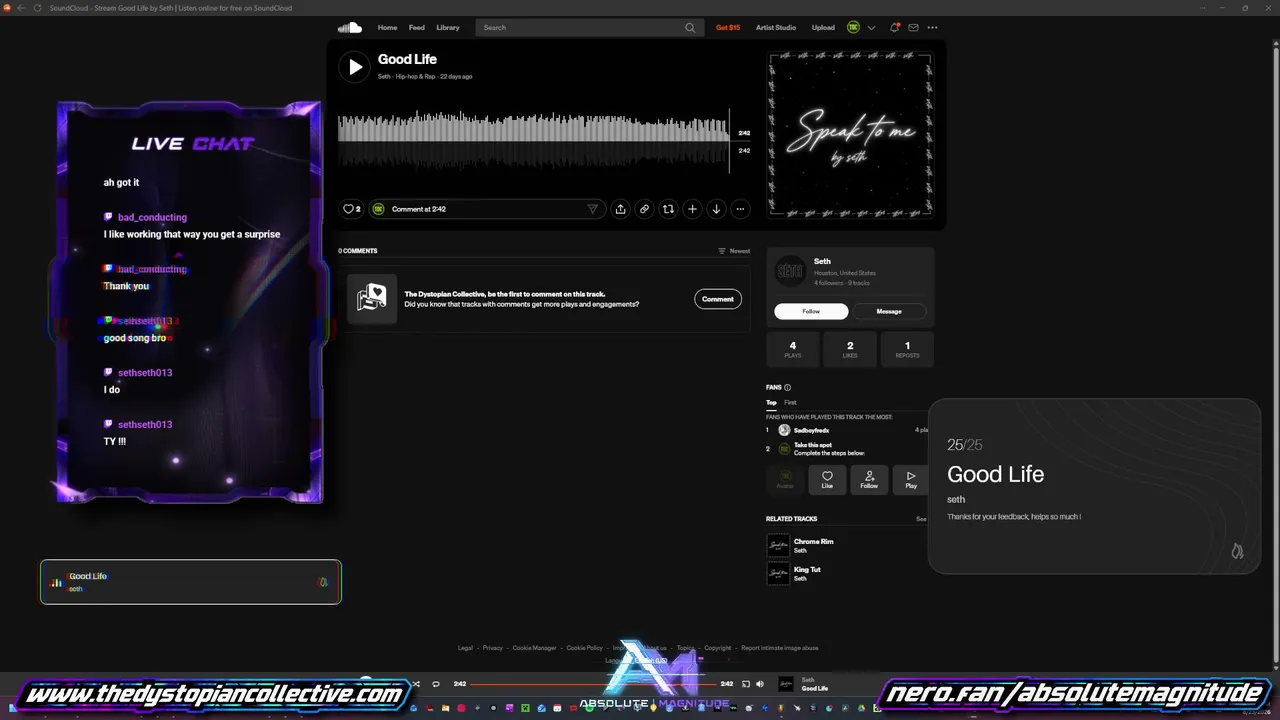The width and height of the screenshot is (1280, 720).
Task: Copy the track link with chain icon
Action: pyautogui.click(x=644, y=209)
